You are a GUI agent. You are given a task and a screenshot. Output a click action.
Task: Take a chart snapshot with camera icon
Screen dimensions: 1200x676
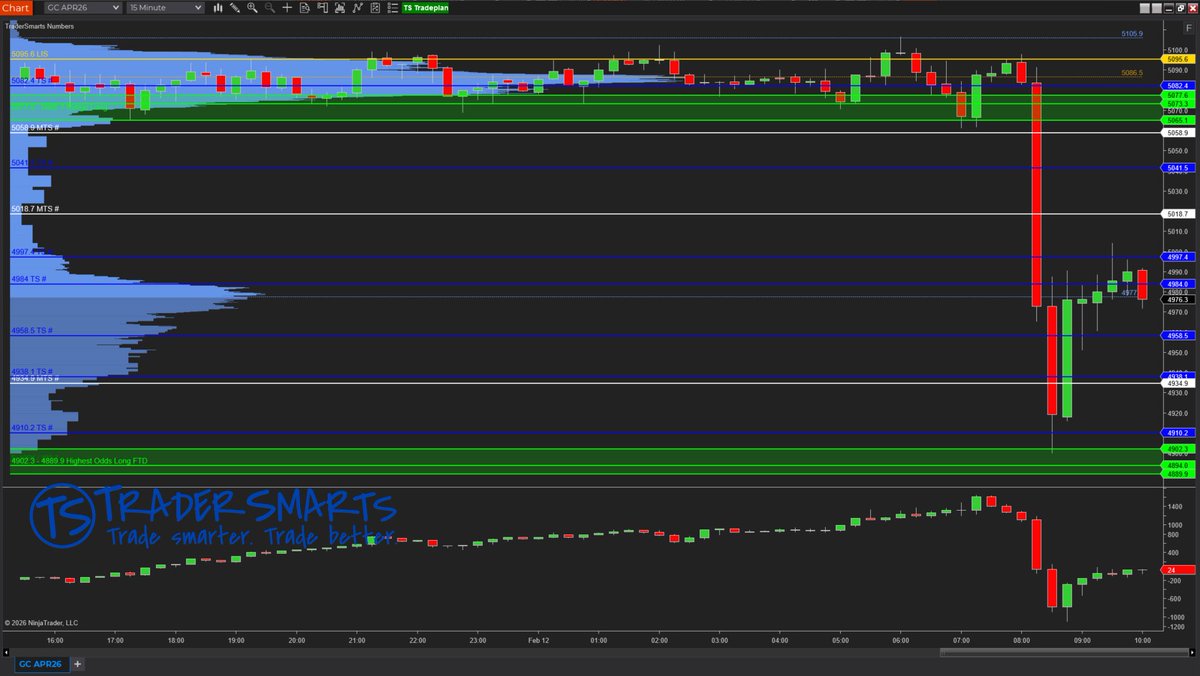(x=341, y=8)
